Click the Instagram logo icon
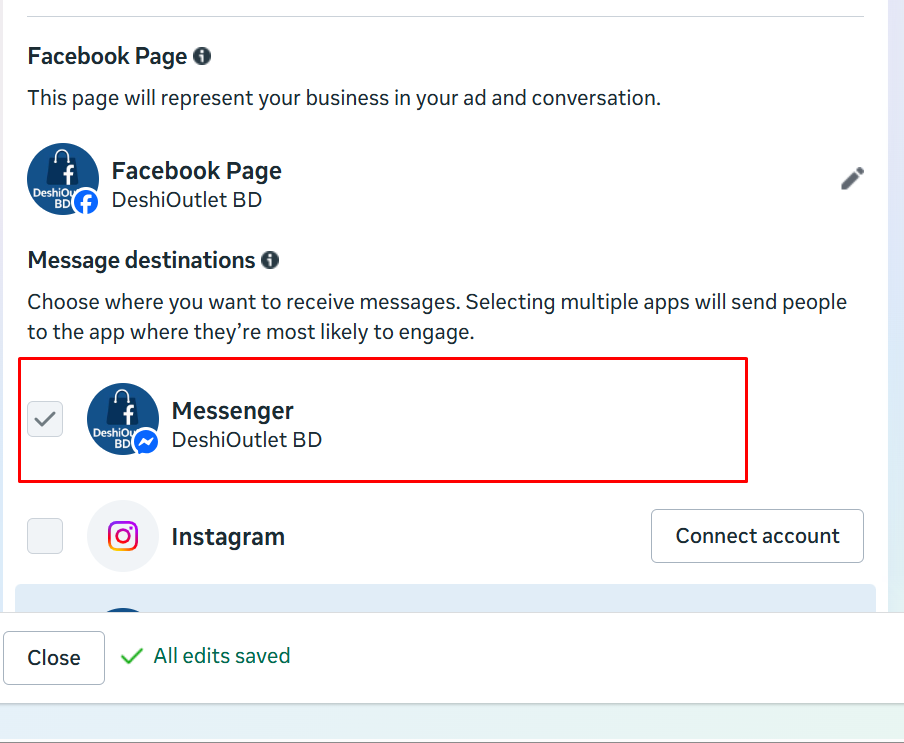The height and width of the screenshot is (743, 904). tap(123, 536)
